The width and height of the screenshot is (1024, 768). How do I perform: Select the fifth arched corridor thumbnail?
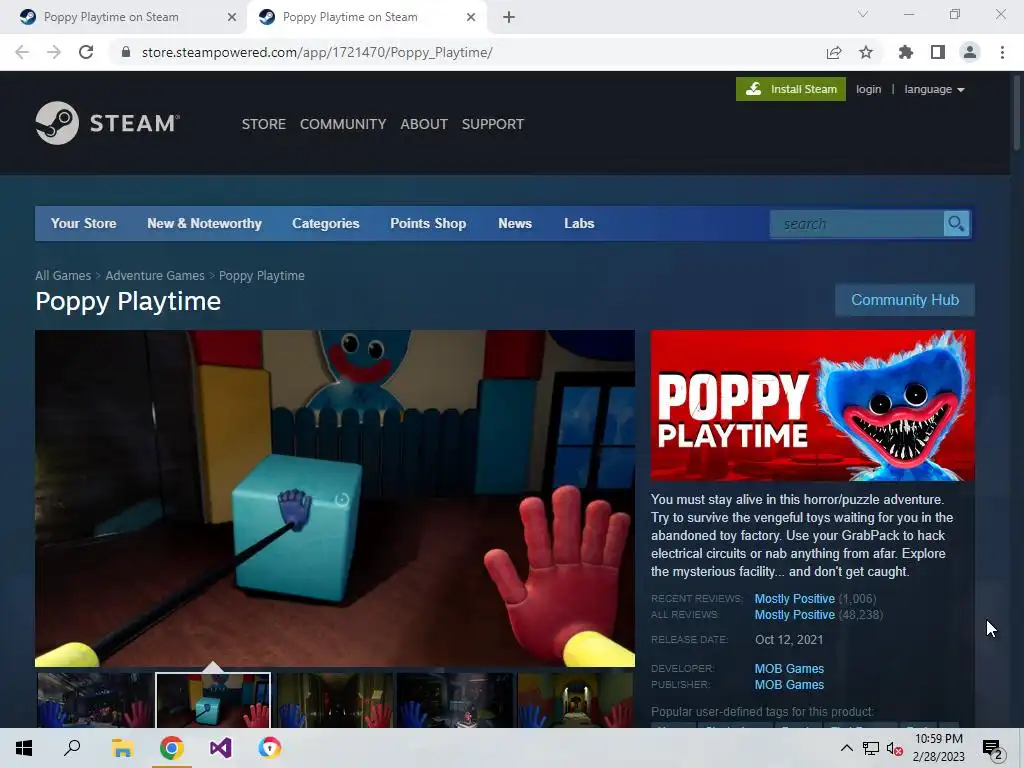tap(575, 700)
